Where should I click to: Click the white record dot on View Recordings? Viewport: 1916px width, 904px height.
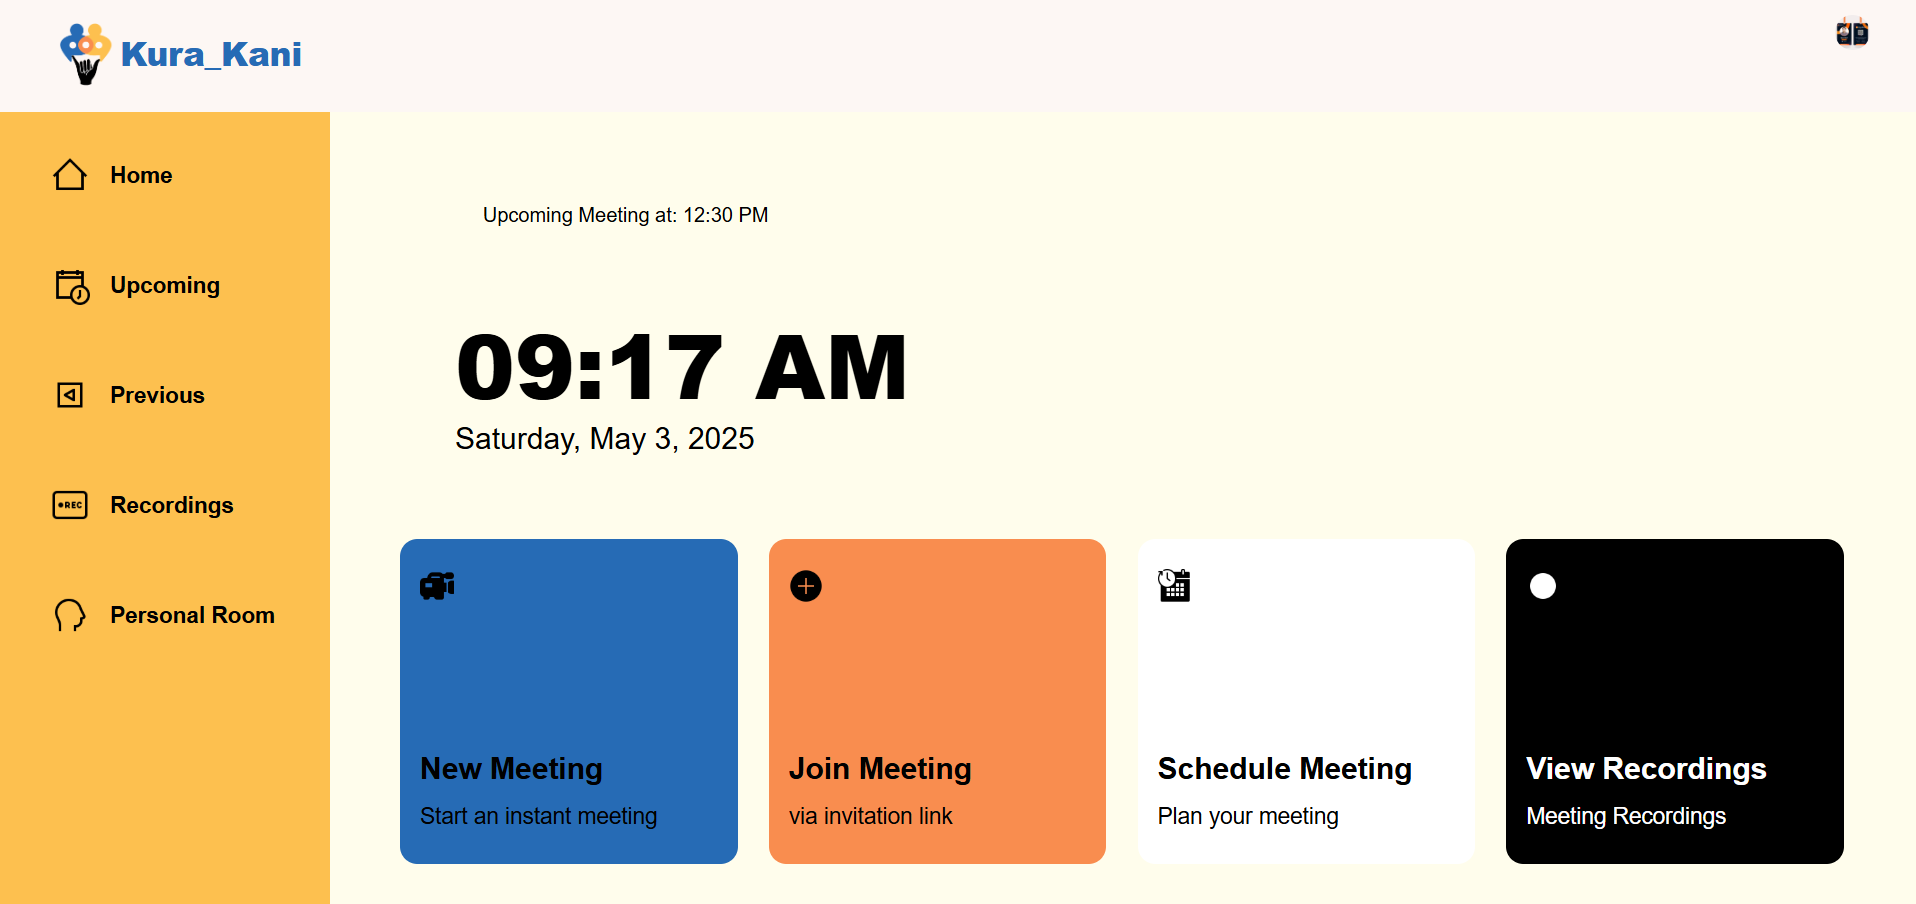pos(1543,586)
